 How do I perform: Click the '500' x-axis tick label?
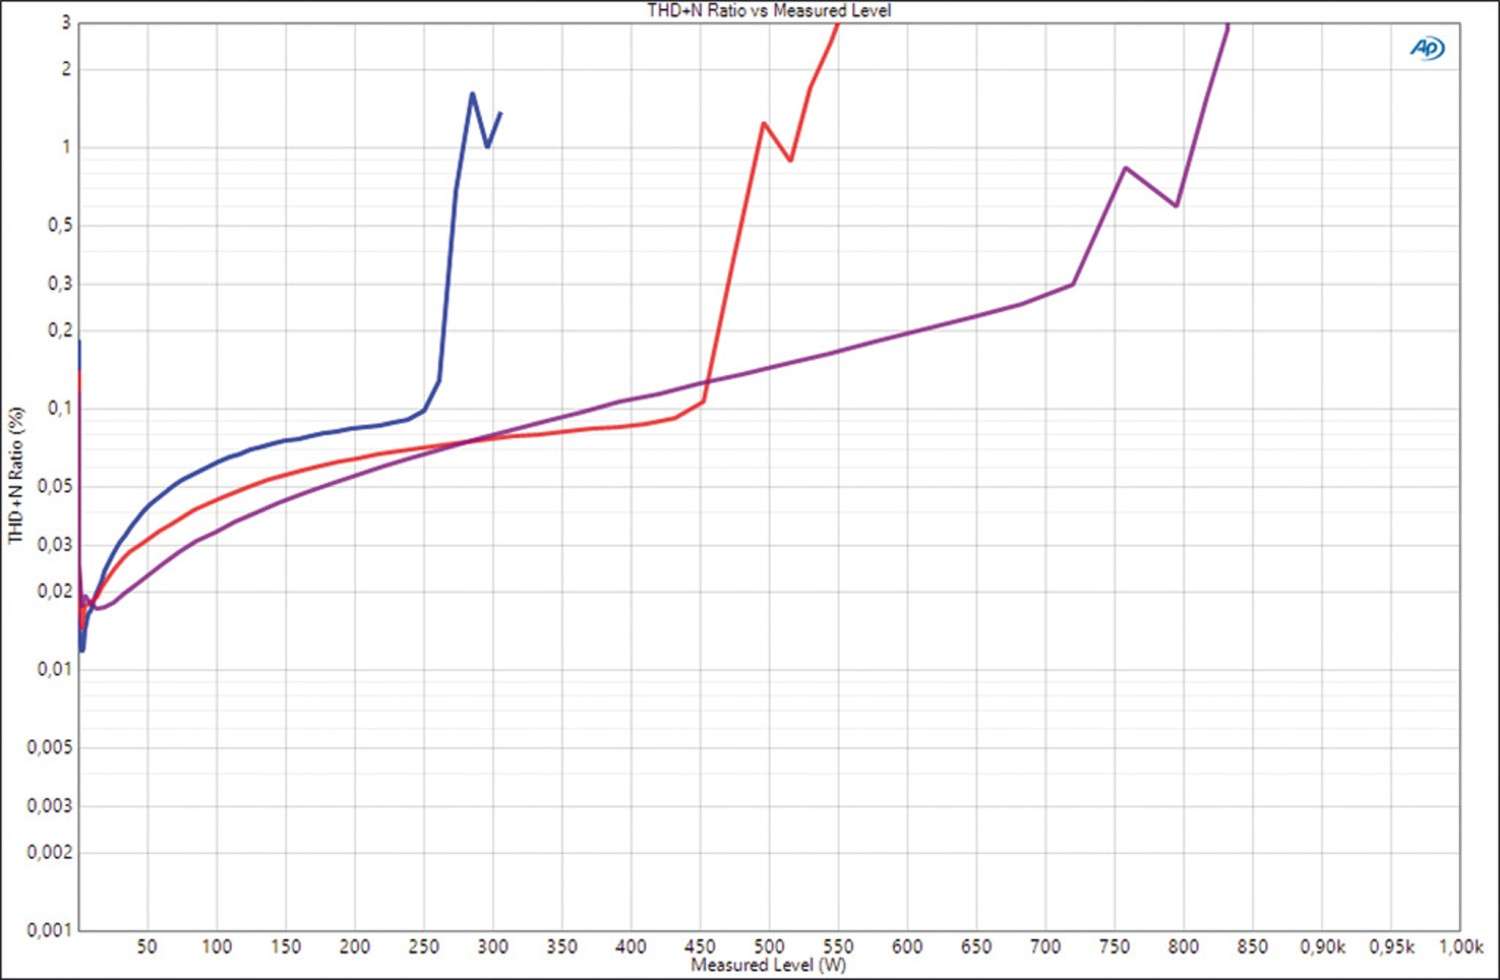[769, 946]
